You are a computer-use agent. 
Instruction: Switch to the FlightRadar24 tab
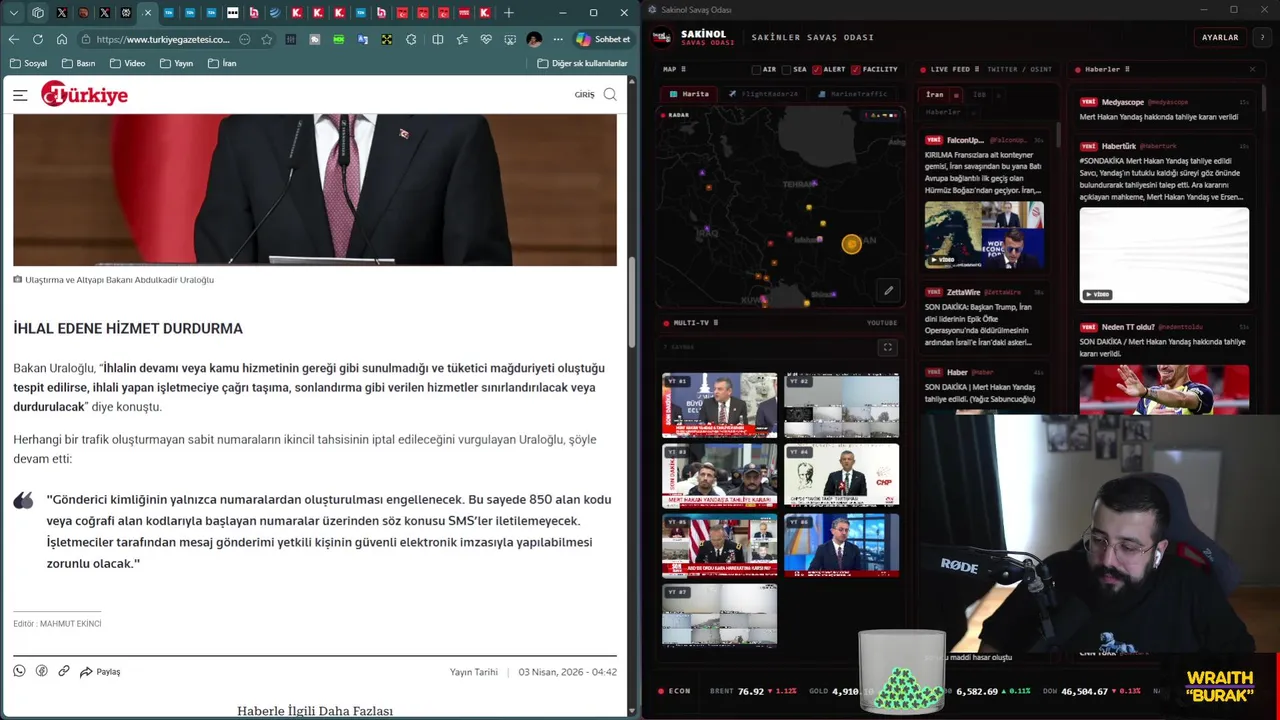pyautogui.click(x=764, y=94)
